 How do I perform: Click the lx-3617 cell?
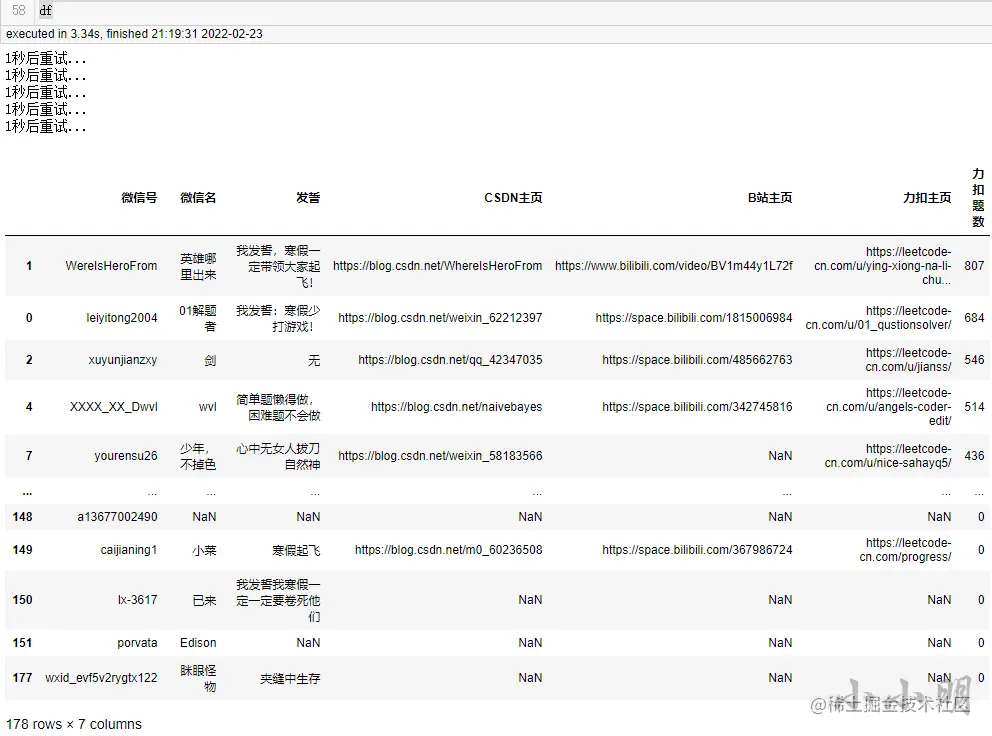tap(137, 599)
